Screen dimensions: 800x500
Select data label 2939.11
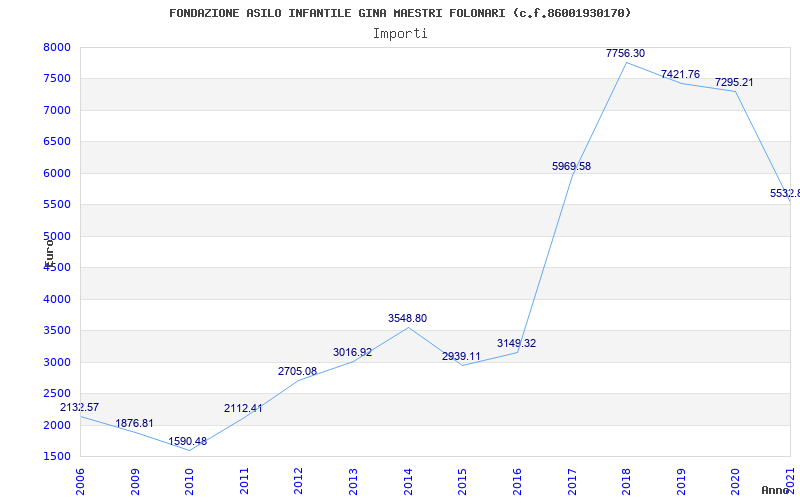pyautogui.click(x=461, y=356)
